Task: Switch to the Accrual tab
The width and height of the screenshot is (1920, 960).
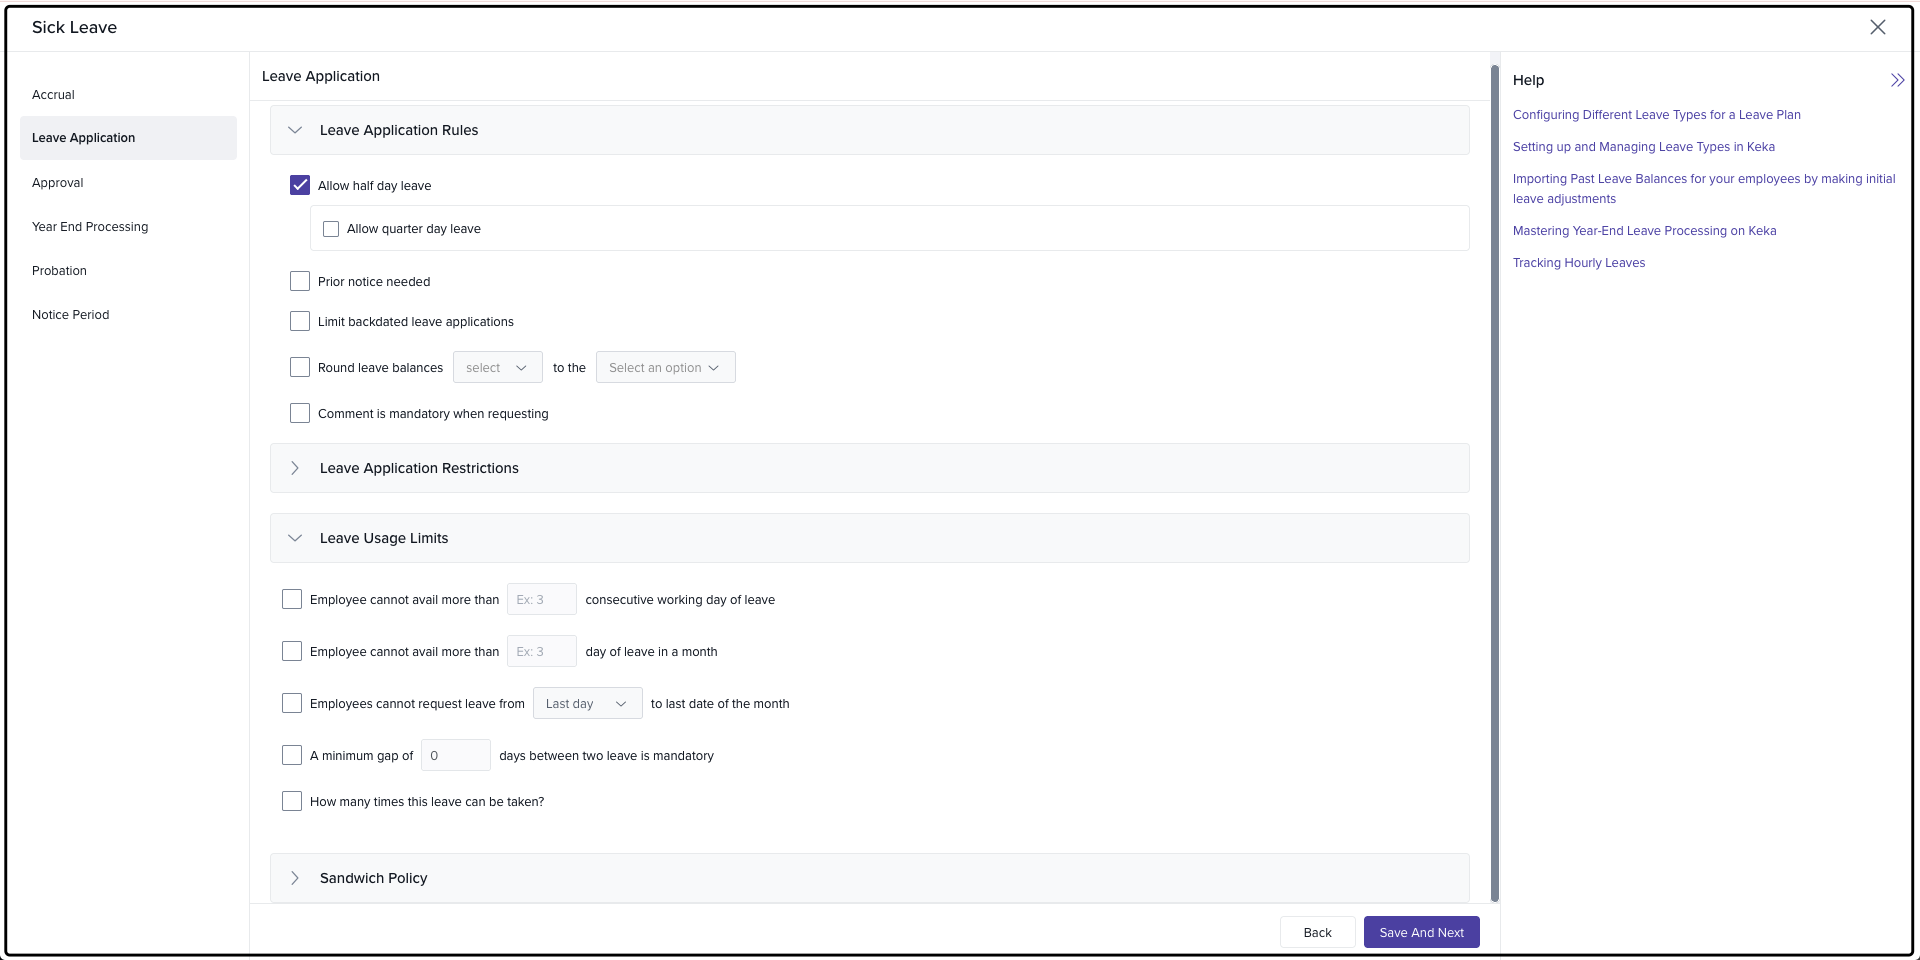Action: tap(54, 95)
